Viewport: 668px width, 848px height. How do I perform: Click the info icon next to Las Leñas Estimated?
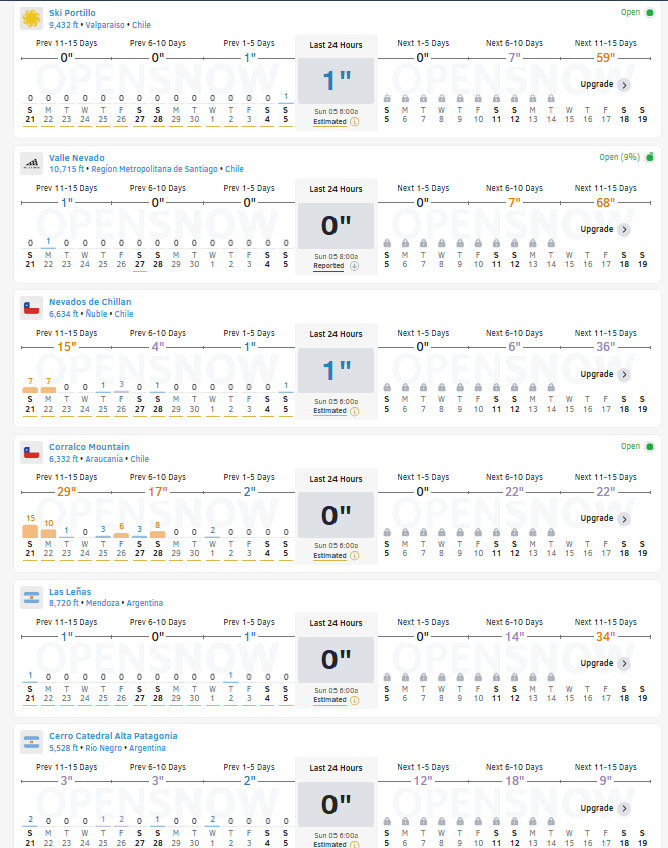(354, 700)
